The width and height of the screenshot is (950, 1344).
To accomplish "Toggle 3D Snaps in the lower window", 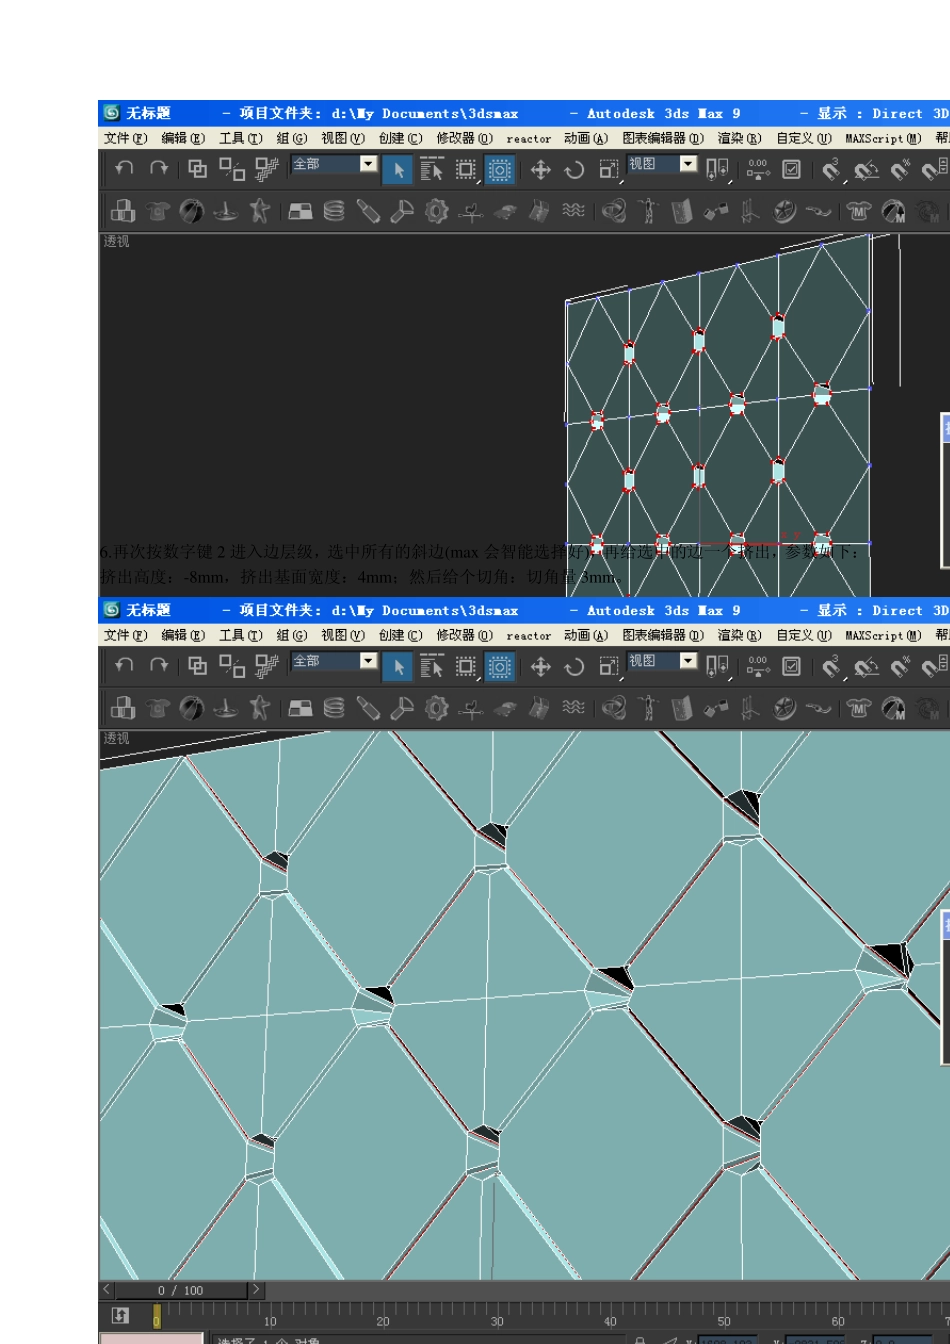I will (x=831, y=666).
